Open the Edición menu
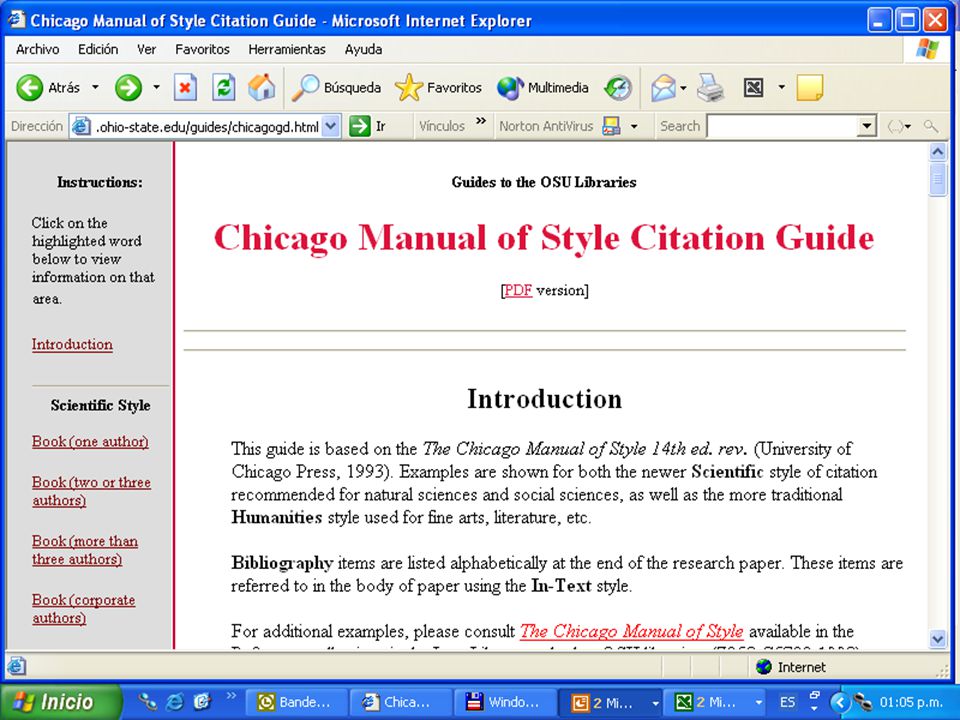Screen dimensions: 960x720 click(98, 50)
